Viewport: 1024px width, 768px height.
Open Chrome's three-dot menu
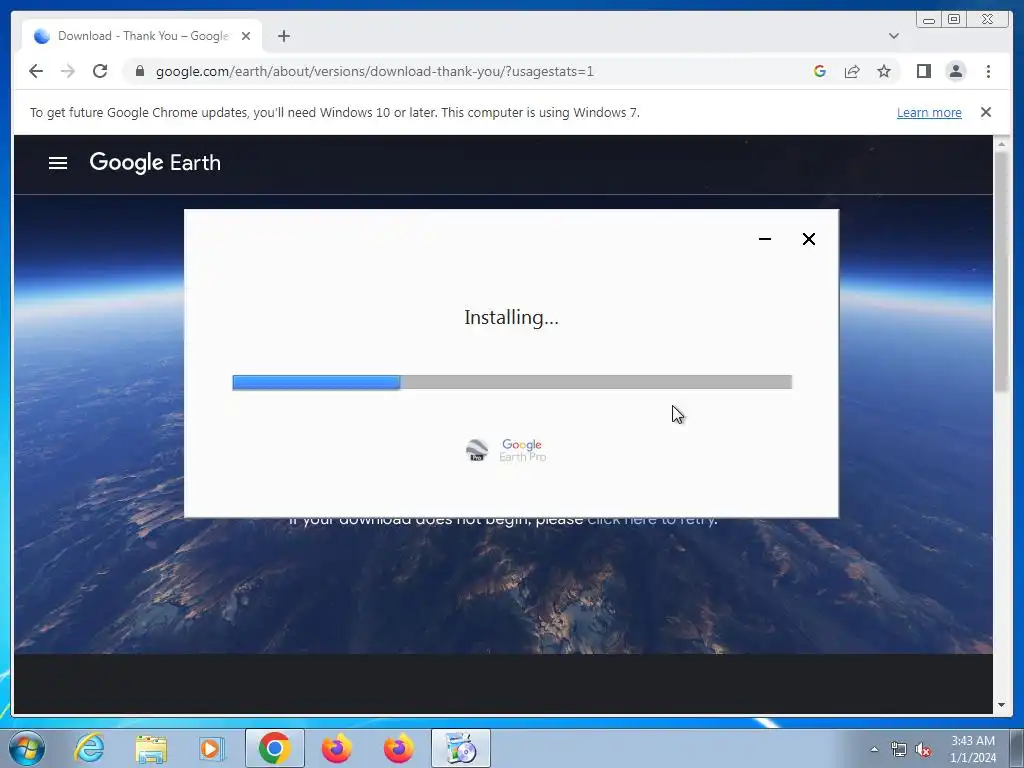[x=988, y=71]
